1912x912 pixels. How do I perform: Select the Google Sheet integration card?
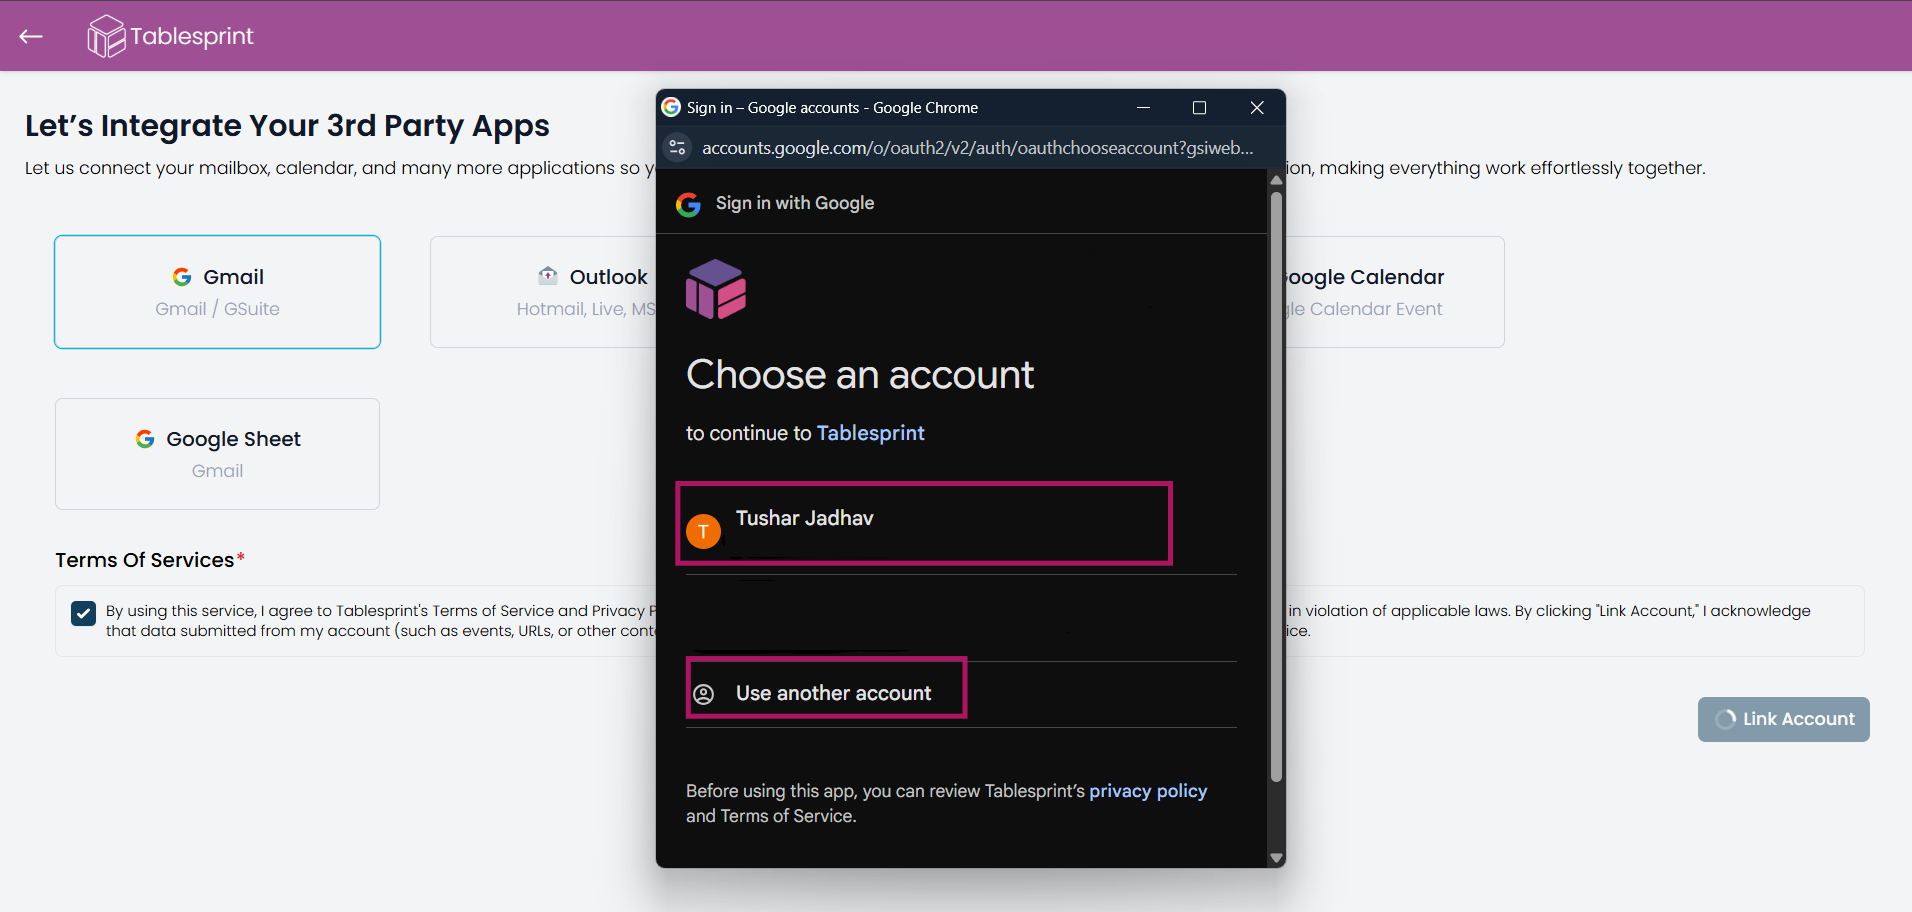(217, 454)
